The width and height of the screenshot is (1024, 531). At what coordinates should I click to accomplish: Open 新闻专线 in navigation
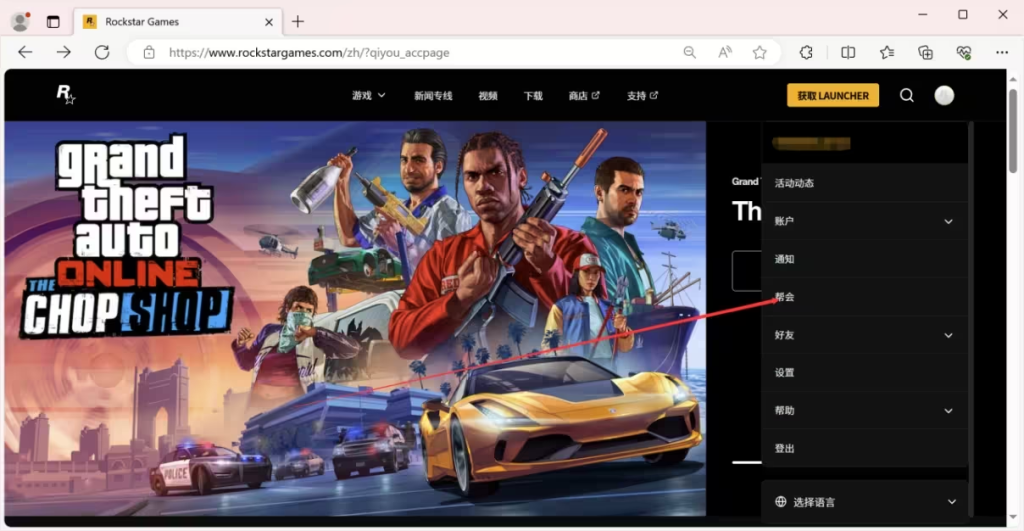point(433,95)
